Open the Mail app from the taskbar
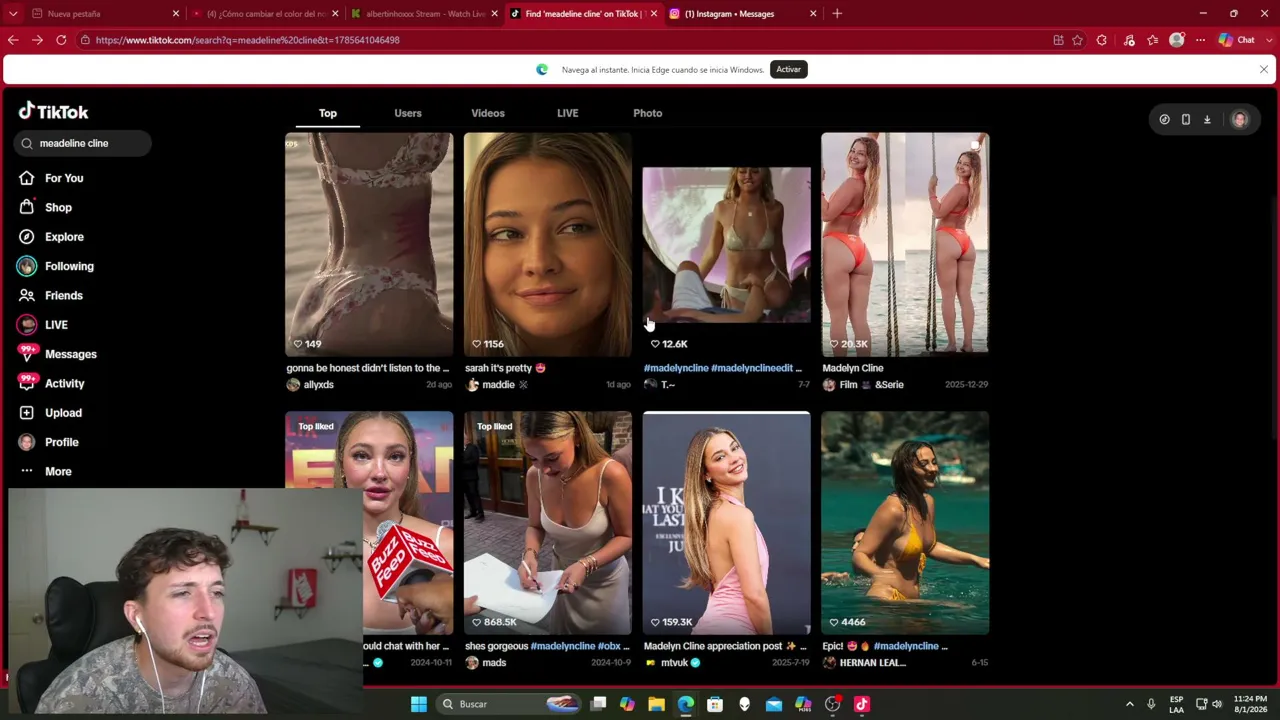Screen dimensions: 1280x720 tap(774, 704)
